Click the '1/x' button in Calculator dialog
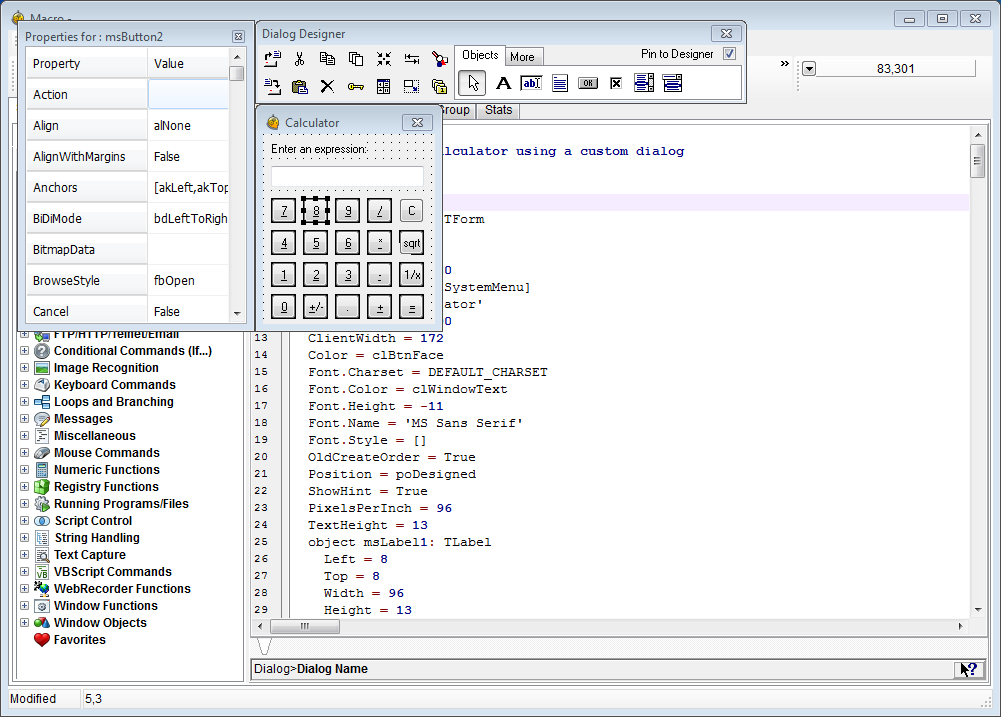Screen dimensions: 1001x717 click(412, 275)
